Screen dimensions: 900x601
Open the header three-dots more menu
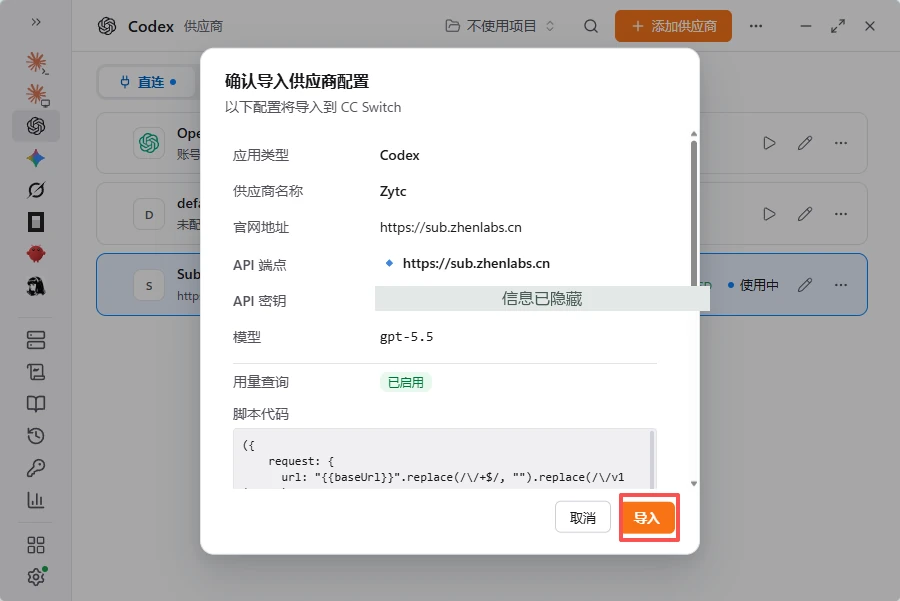(x=756, y=26)
